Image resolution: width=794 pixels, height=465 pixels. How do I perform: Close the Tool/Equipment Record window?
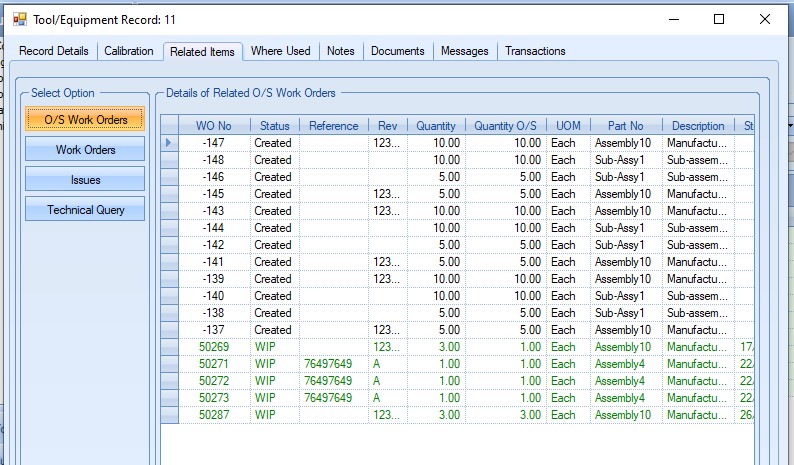(x=764, y=19)
